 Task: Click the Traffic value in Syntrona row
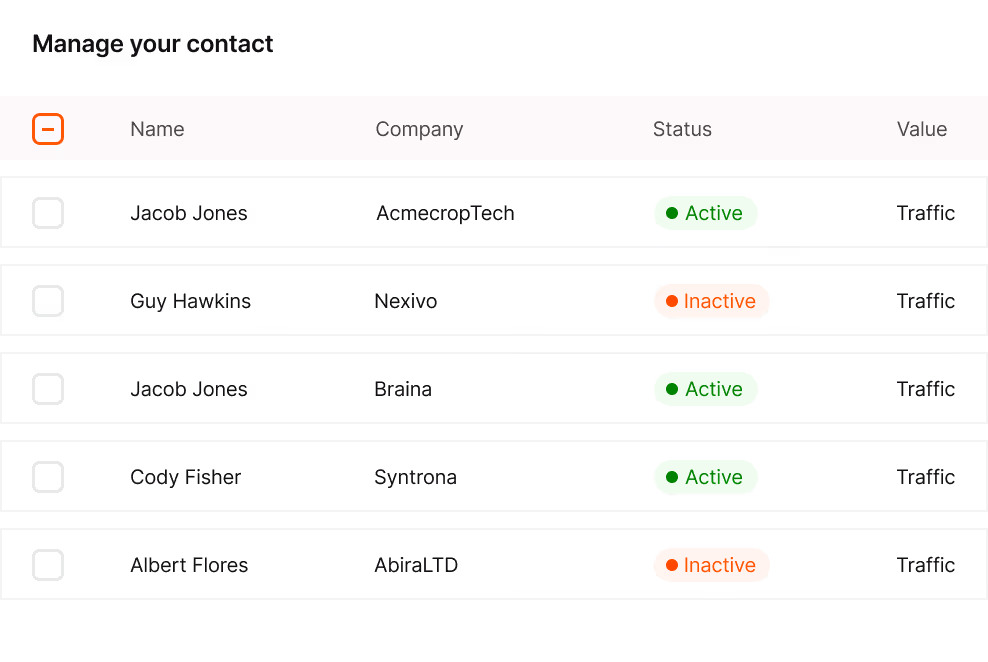926,477
